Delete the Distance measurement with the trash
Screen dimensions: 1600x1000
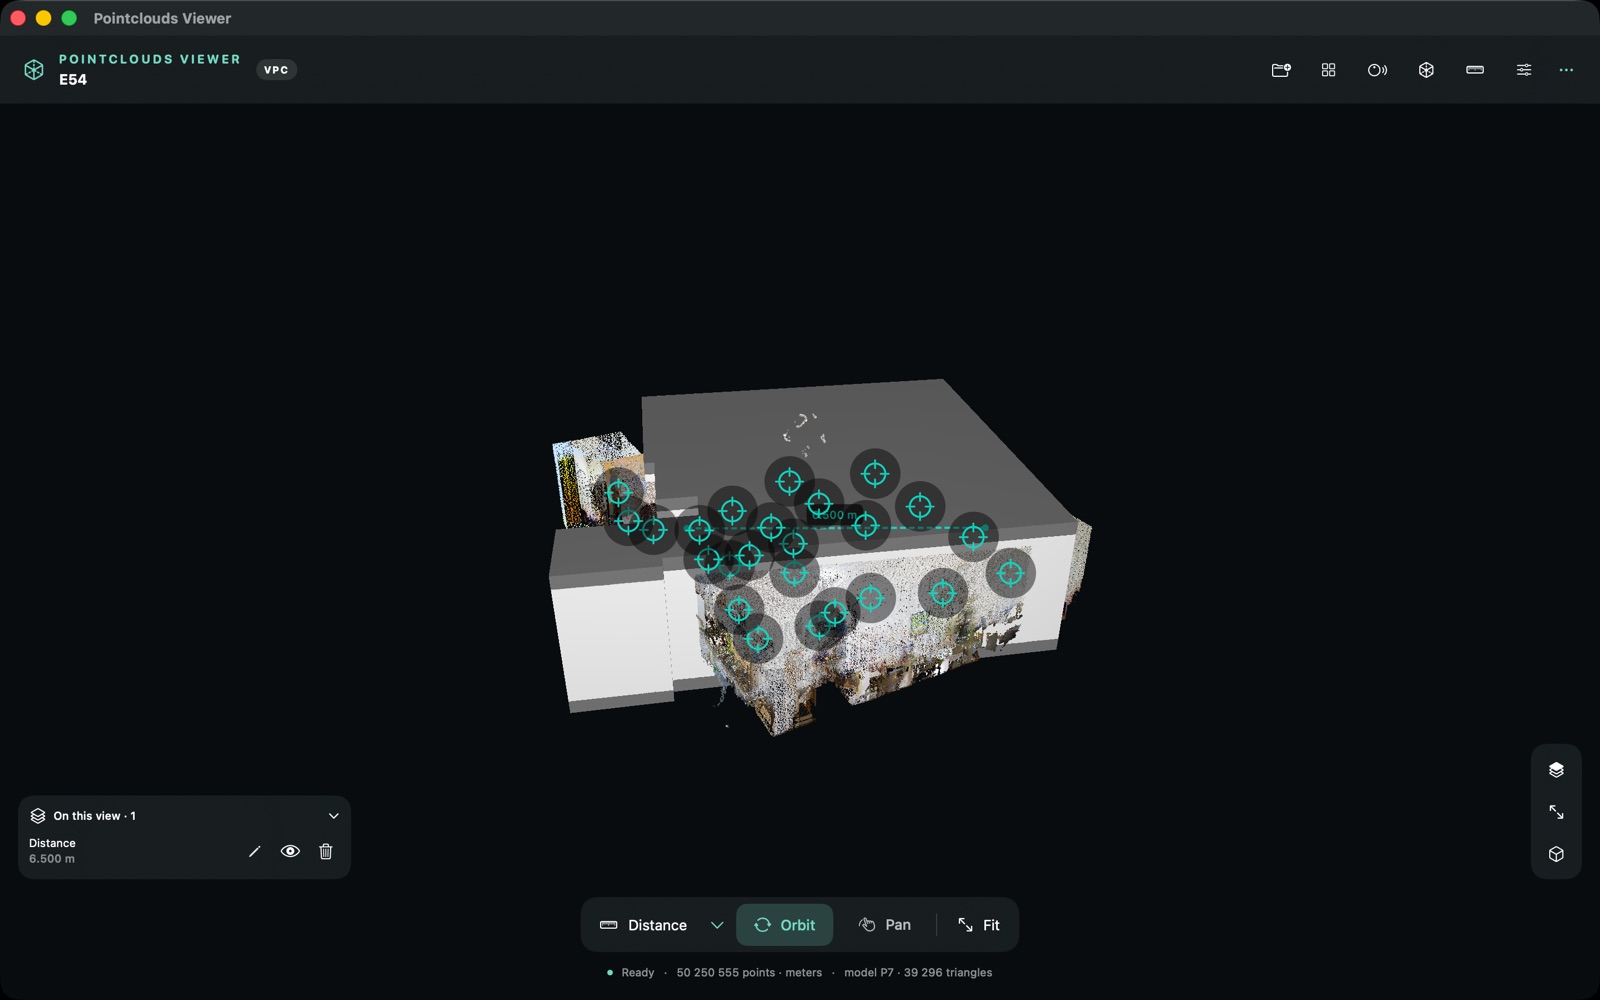pyautogui.click(x=326, y=852)
